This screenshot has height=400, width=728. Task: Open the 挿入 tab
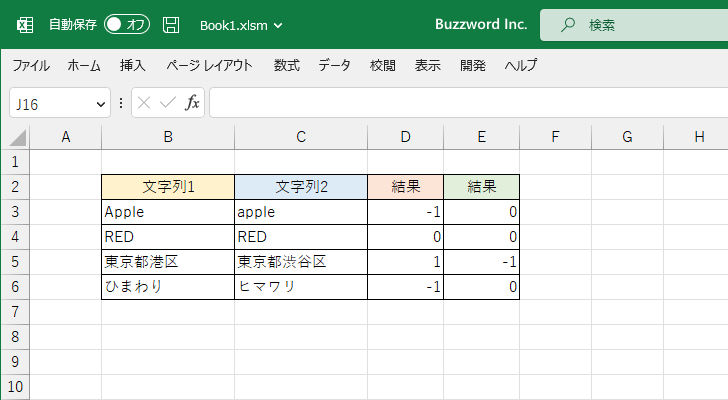coord(133,65)
